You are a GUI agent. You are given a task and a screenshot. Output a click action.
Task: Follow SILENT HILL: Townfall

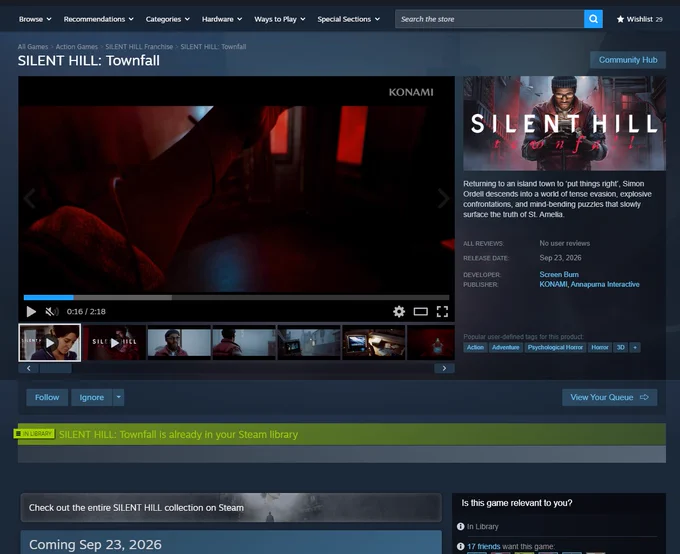point(47,397)
